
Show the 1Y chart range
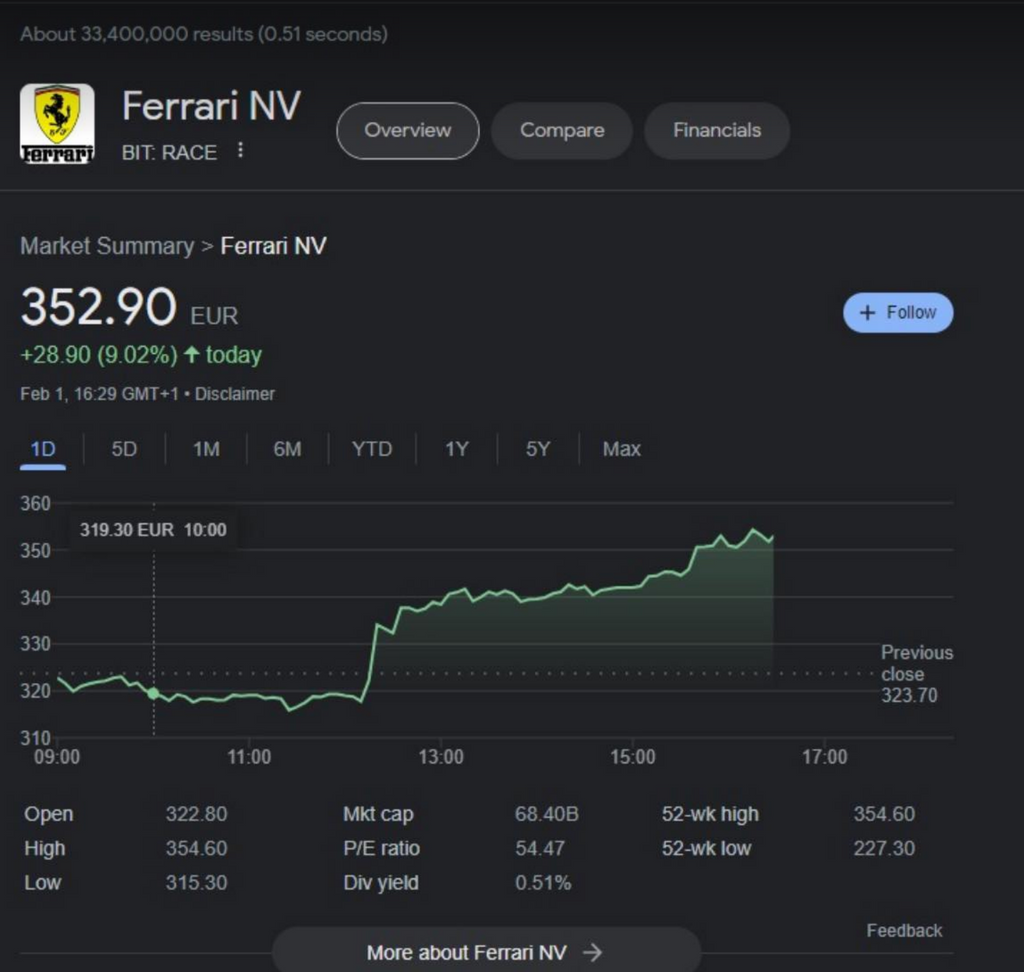click(456, 449)
